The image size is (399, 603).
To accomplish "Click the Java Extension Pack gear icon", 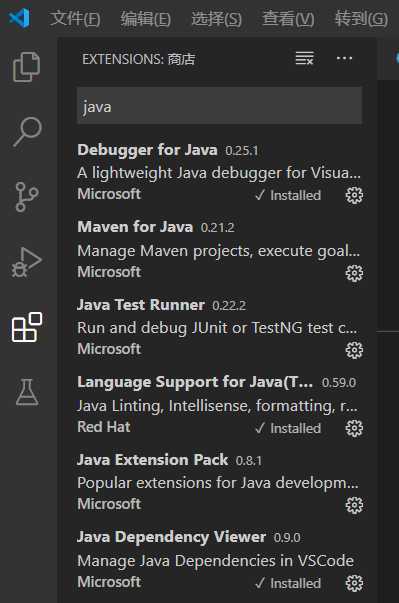I will click(x=354, y=505).
